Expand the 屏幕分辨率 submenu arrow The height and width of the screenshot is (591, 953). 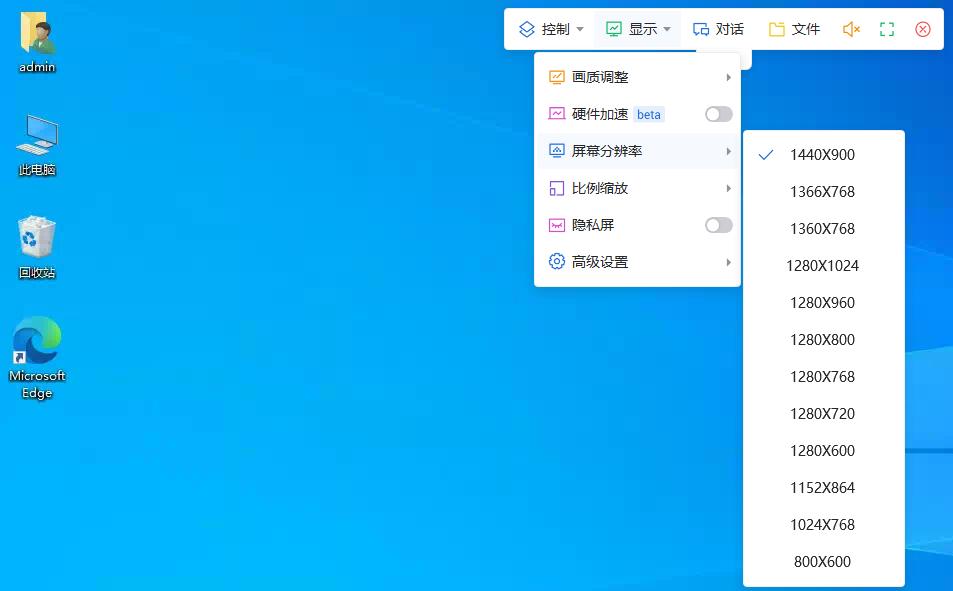[728, 151]
